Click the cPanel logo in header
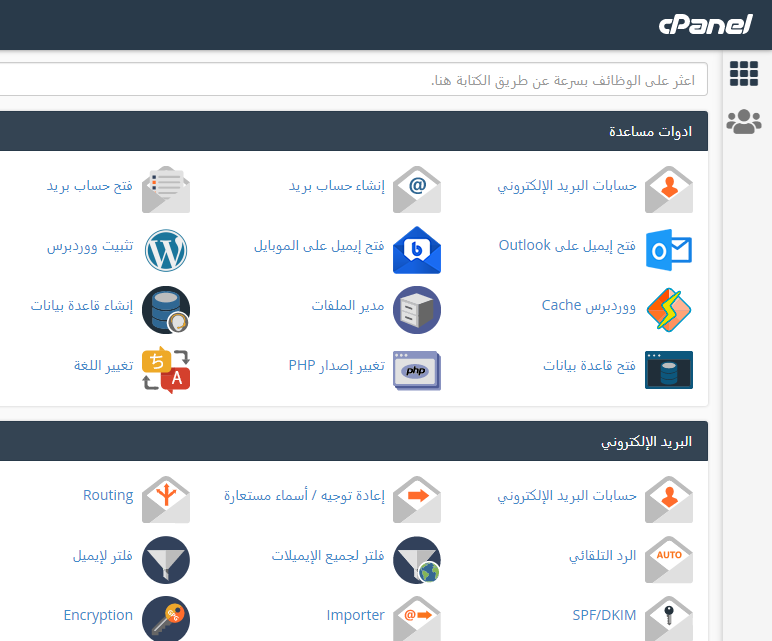The image size is (772, 641). pyautogui.click(x=706, y=25)
